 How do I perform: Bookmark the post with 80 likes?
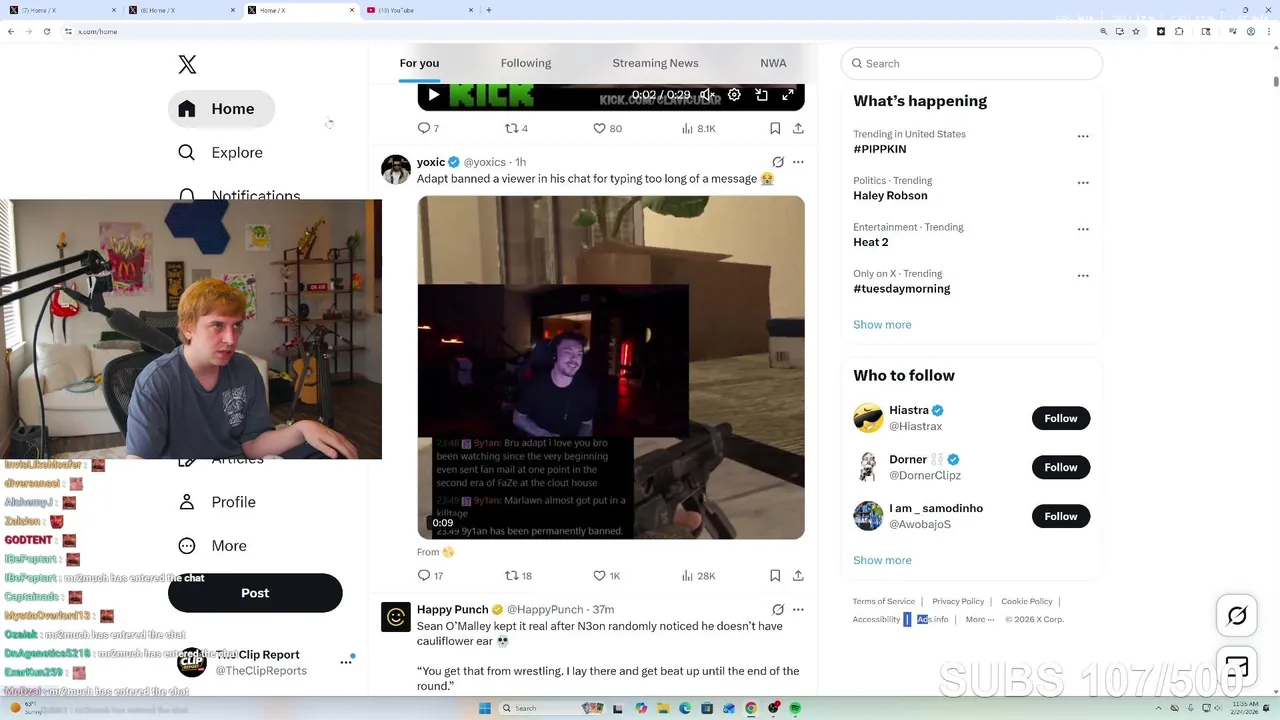tap(775, 128)
